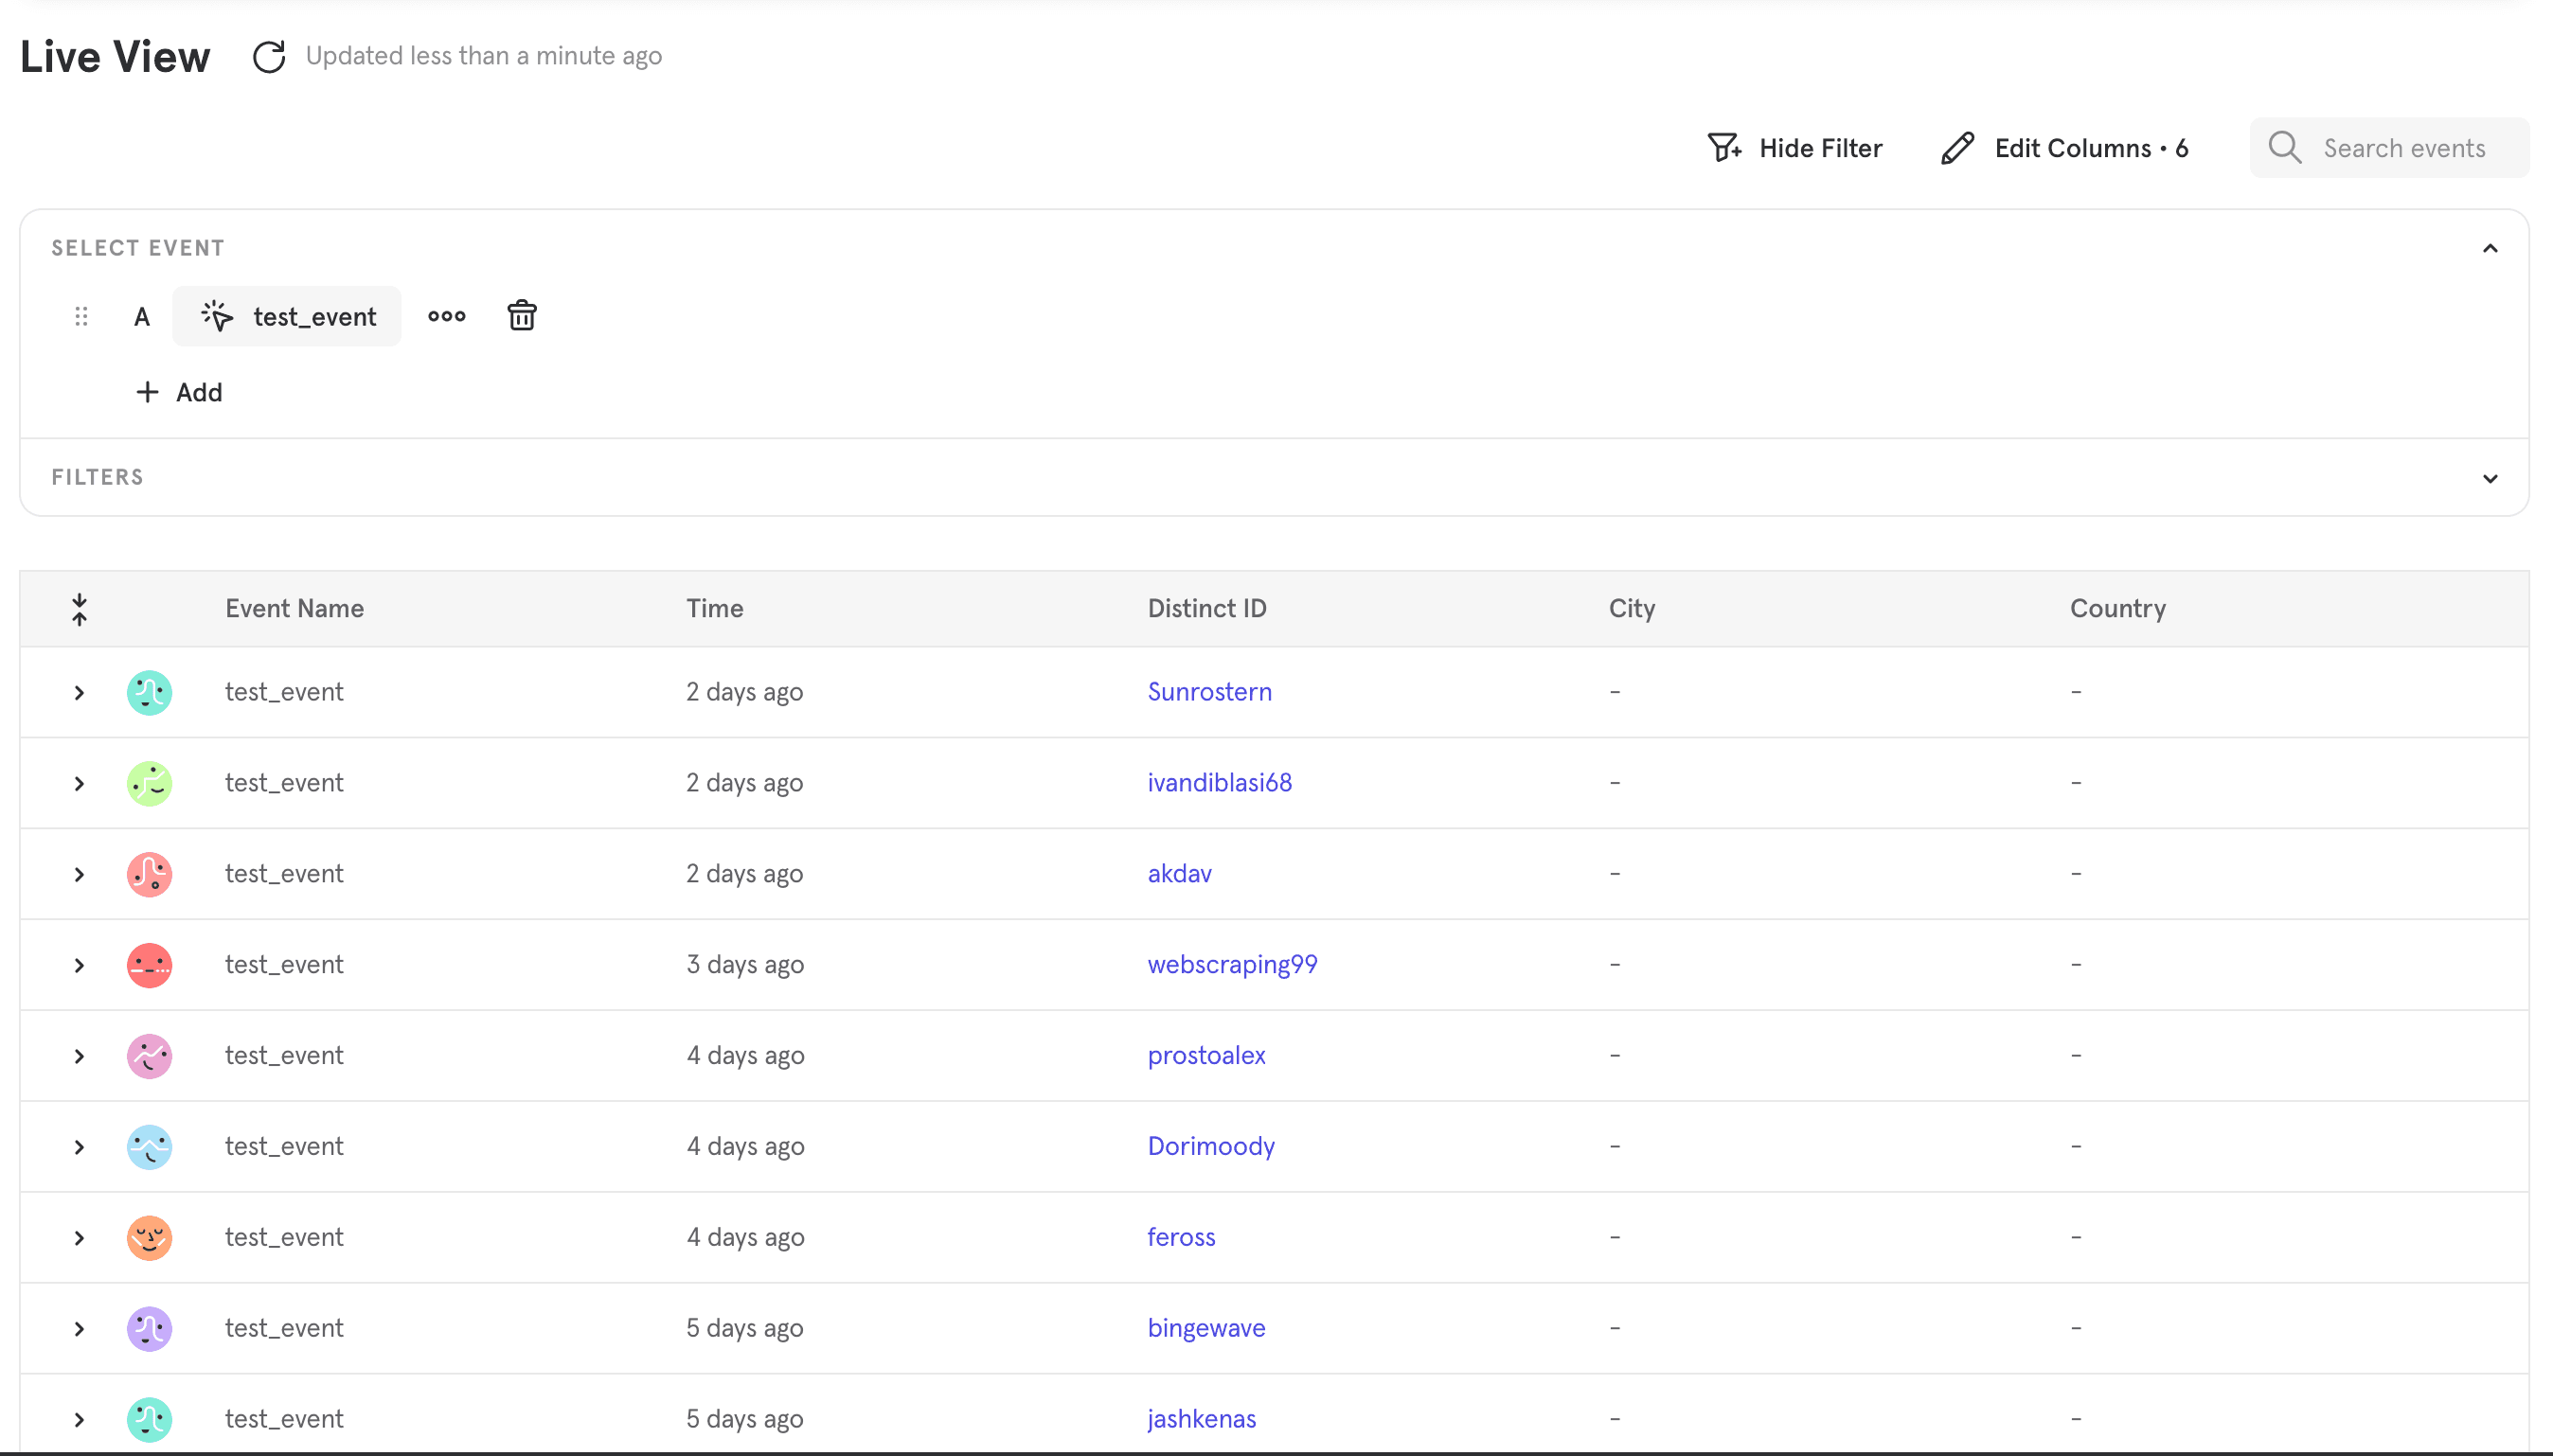2553x1456 pixels.
Task: Click the orange avatar in the feross row
Action: [x=149, y=1237]
